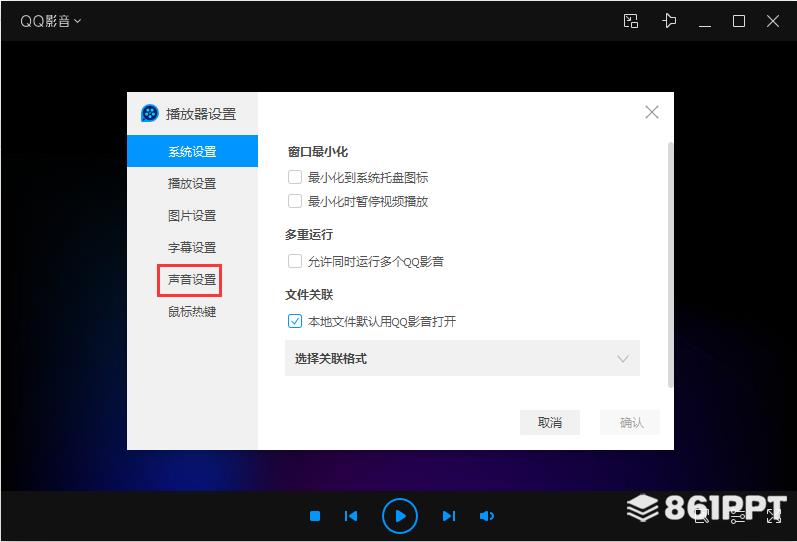Expand the 选择关联格式 dropdown
Viewport: 797px width, 542px height.
[x=462, y=358]
